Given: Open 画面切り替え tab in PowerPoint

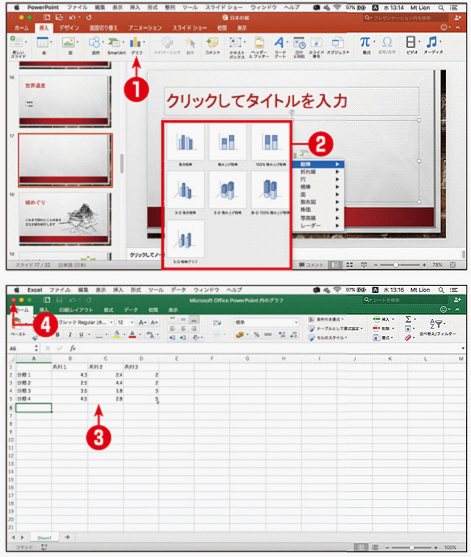Looking at the screenshot, I should 103,28.
